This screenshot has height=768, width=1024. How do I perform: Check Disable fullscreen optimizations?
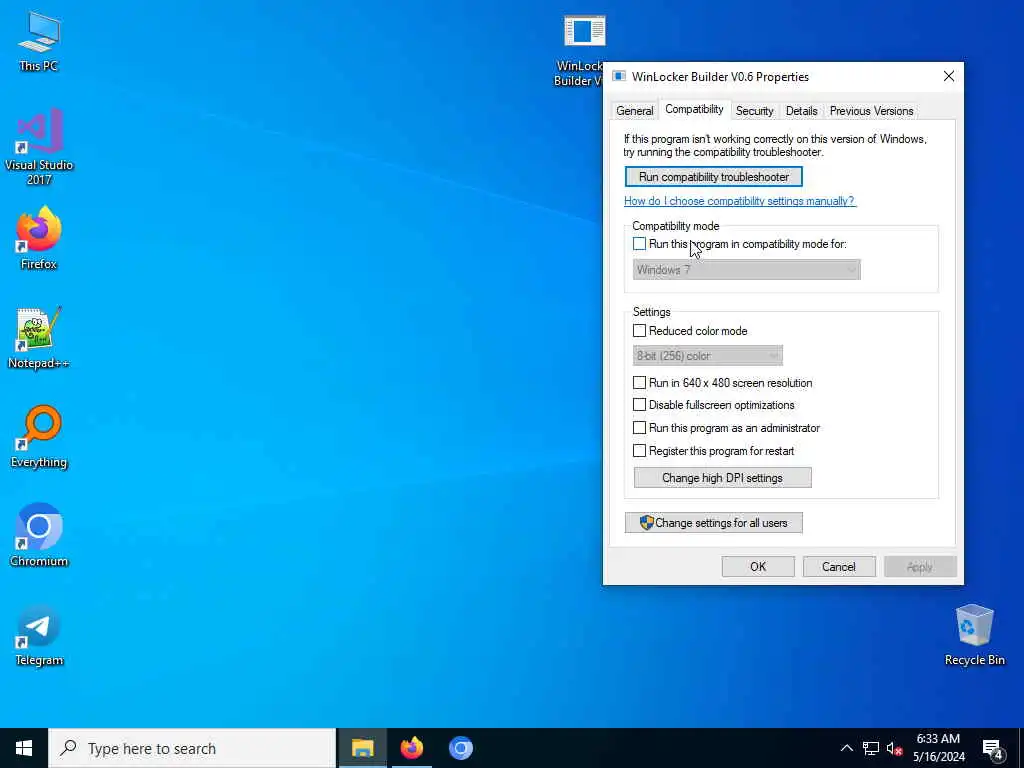[x=639, y=405]
